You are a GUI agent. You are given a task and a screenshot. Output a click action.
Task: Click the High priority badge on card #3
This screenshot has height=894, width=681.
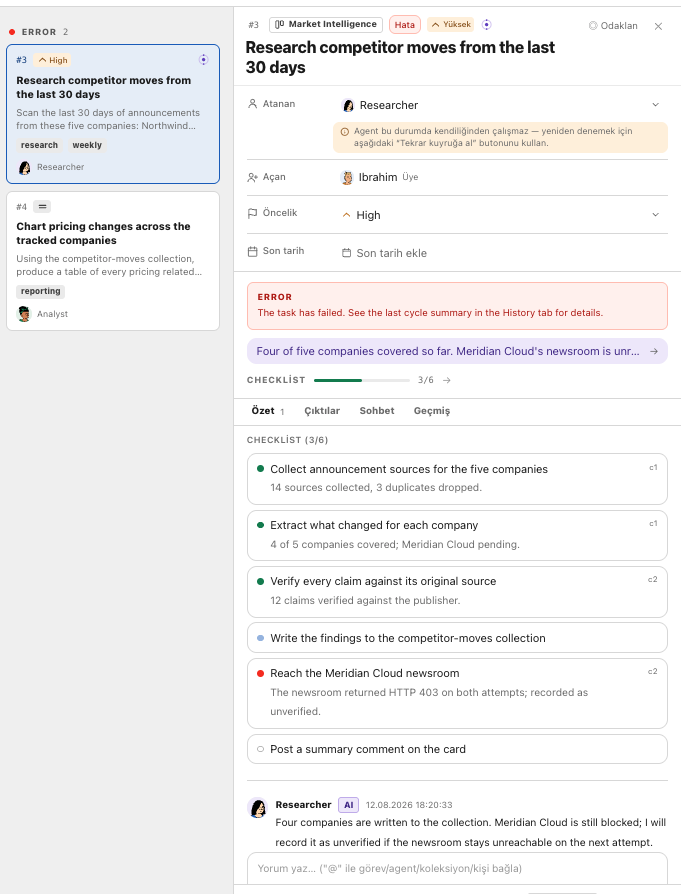pos(52,60)
